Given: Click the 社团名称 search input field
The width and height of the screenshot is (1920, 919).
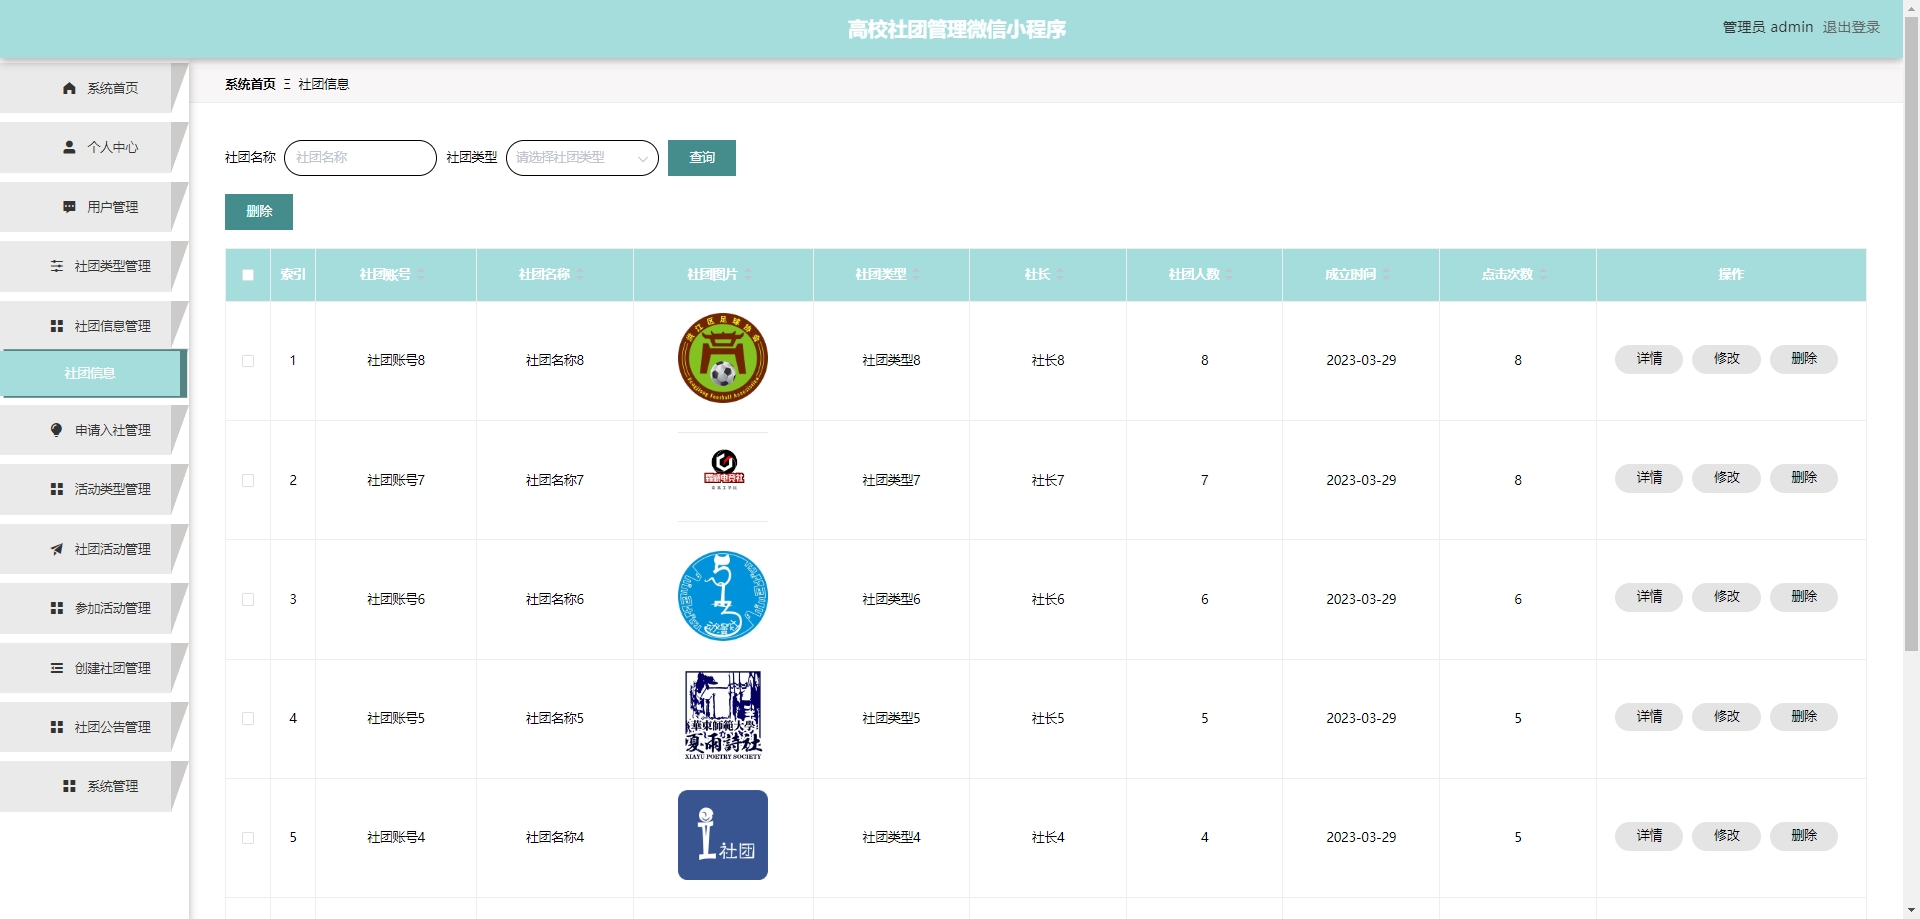Looking at the screenshot, I should pyautogui.click(x=361, y=158).
